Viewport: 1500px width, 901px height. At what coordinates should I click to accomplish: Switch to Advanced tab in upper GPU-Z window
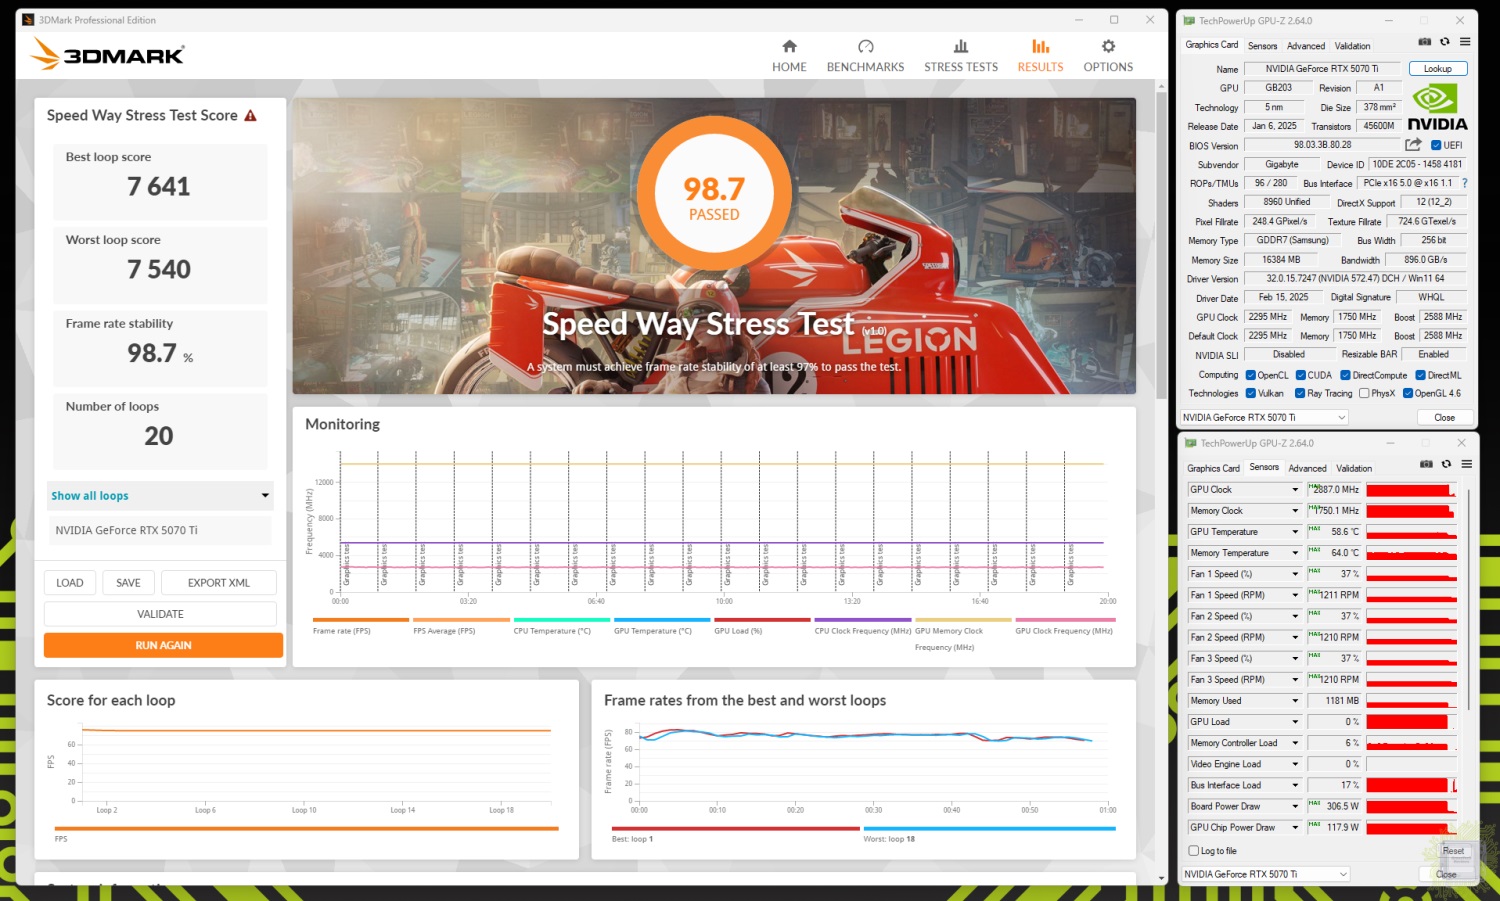click(1306, 46)
